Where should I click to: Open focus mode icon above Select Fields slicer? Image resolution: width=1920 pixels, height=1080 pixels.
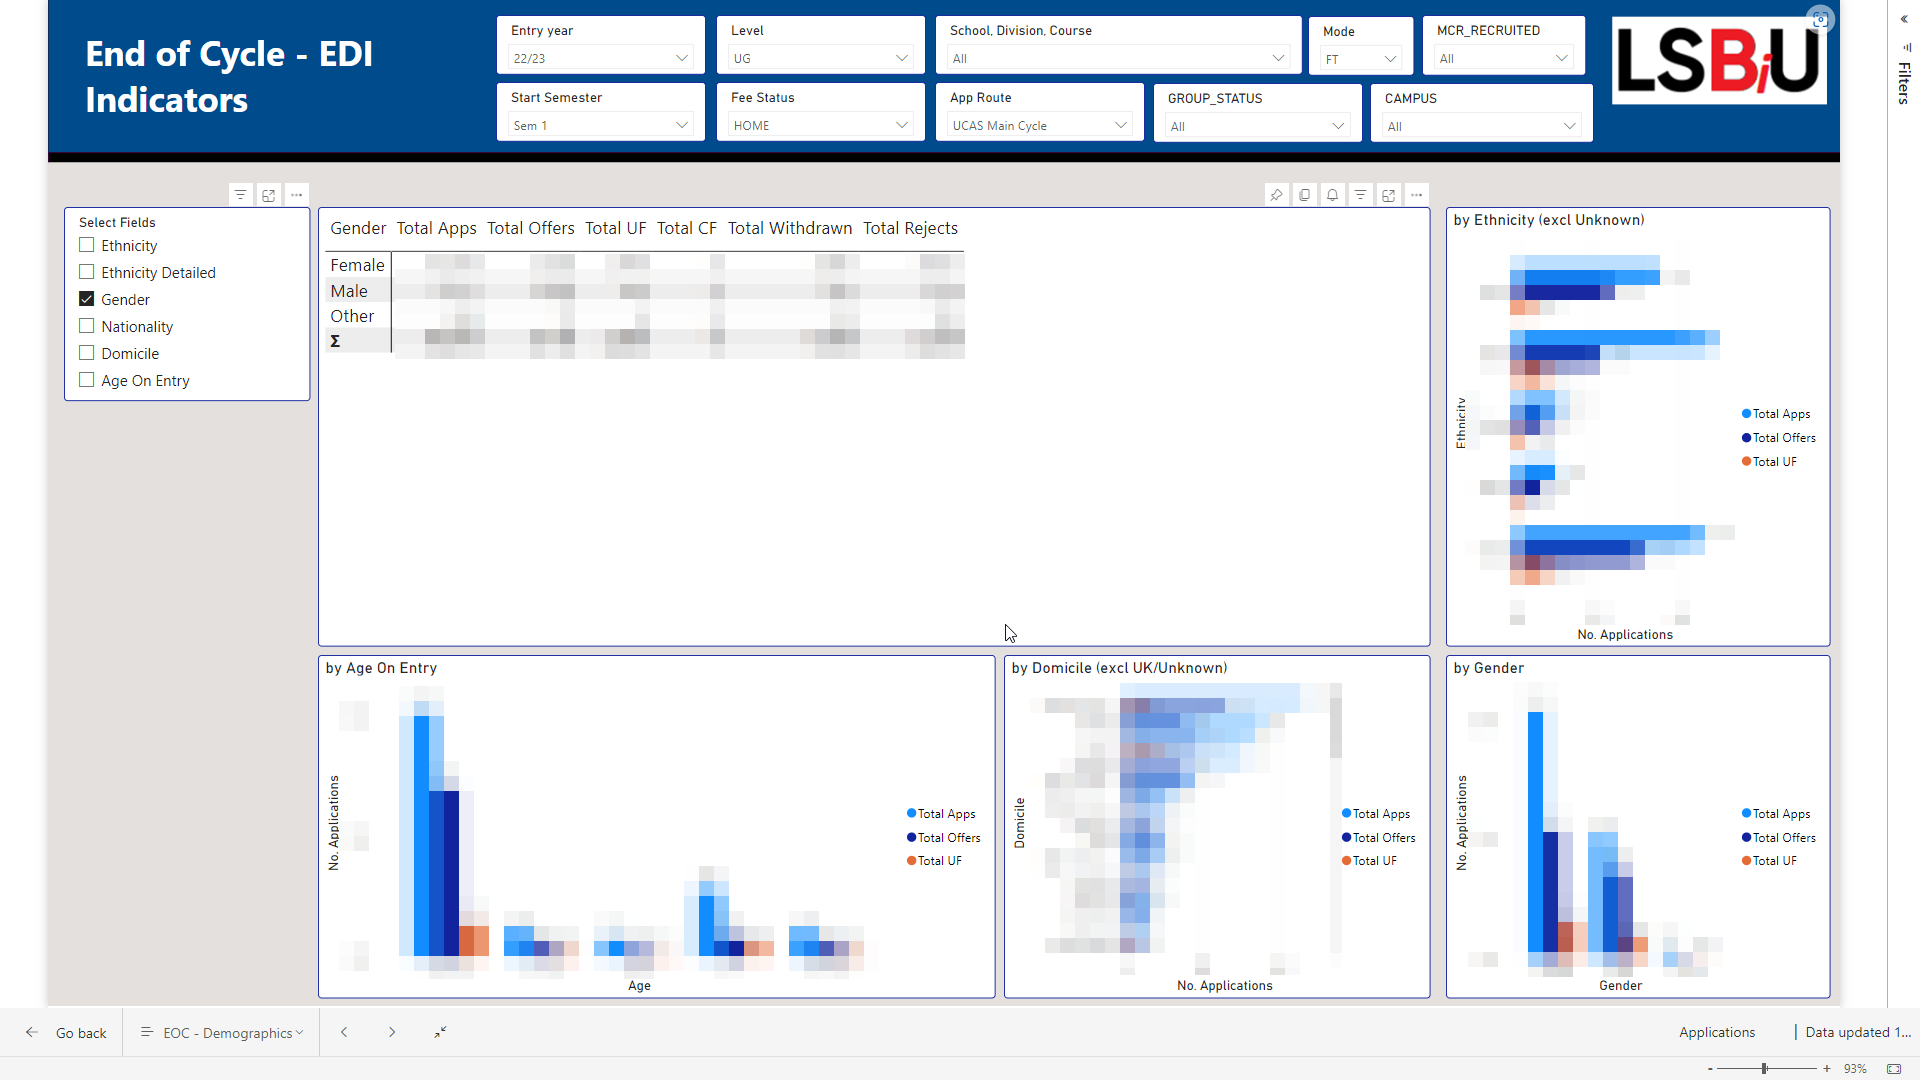pyautogui.click(x=268, y=195)
